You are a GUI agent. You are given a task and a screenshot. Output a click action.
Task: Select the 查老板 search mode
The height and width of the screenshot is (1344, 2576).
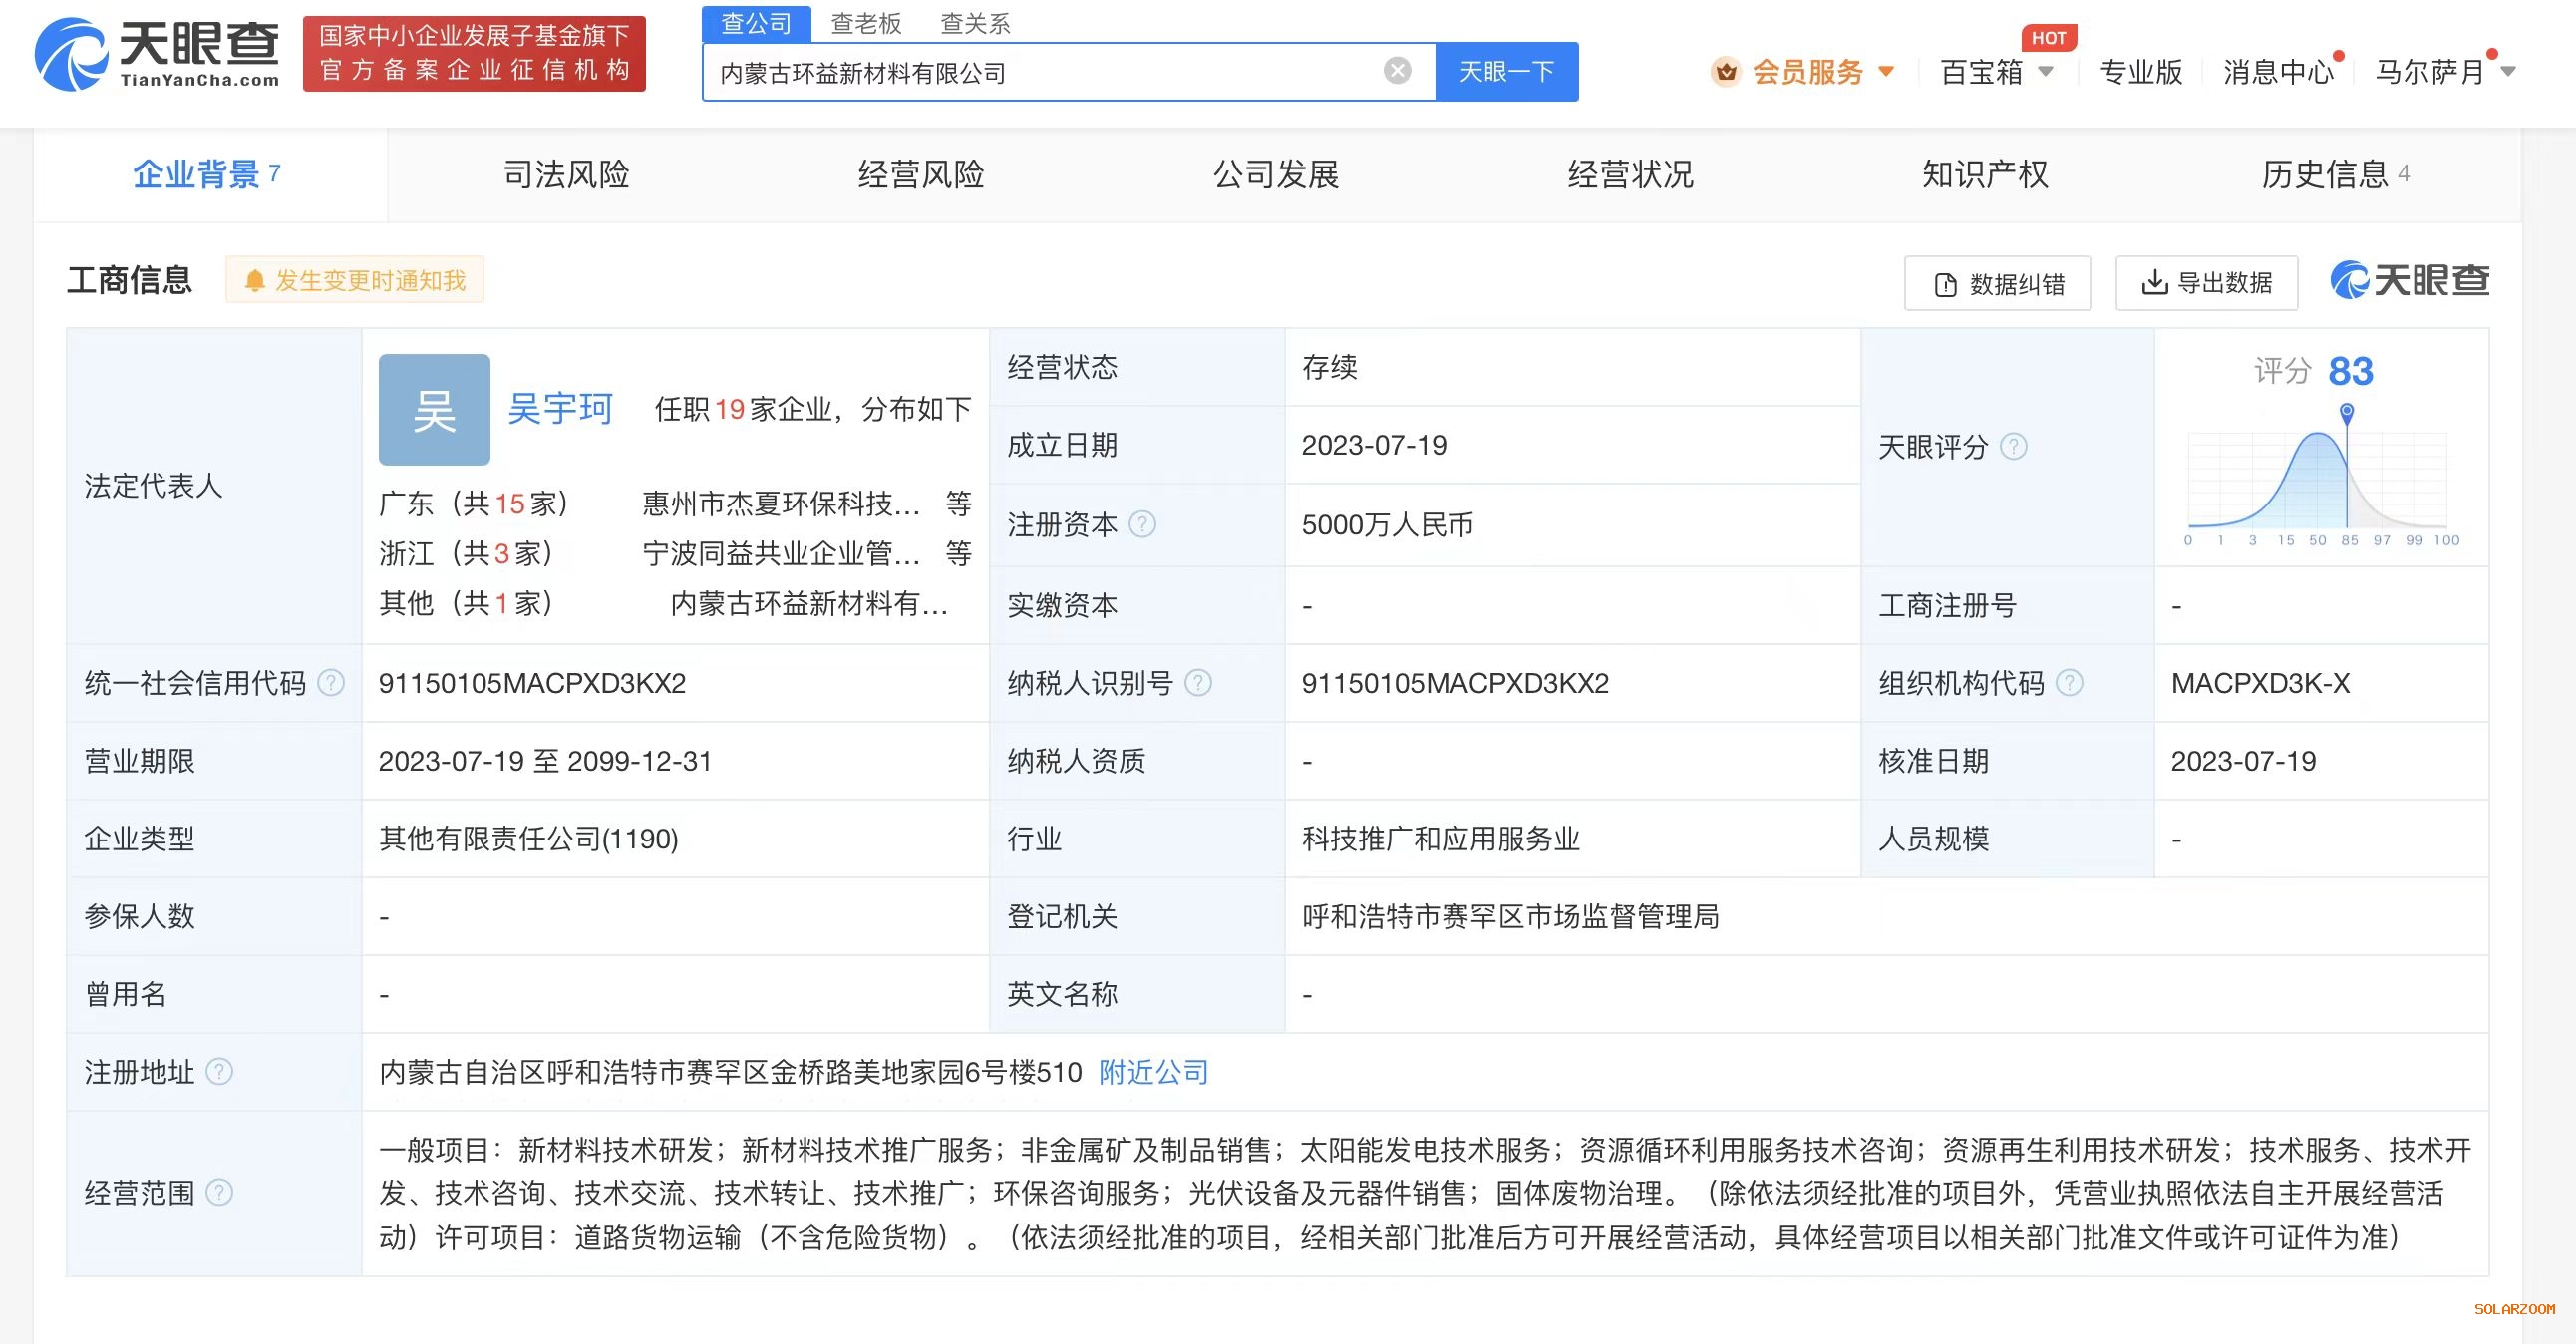(866, 23)
